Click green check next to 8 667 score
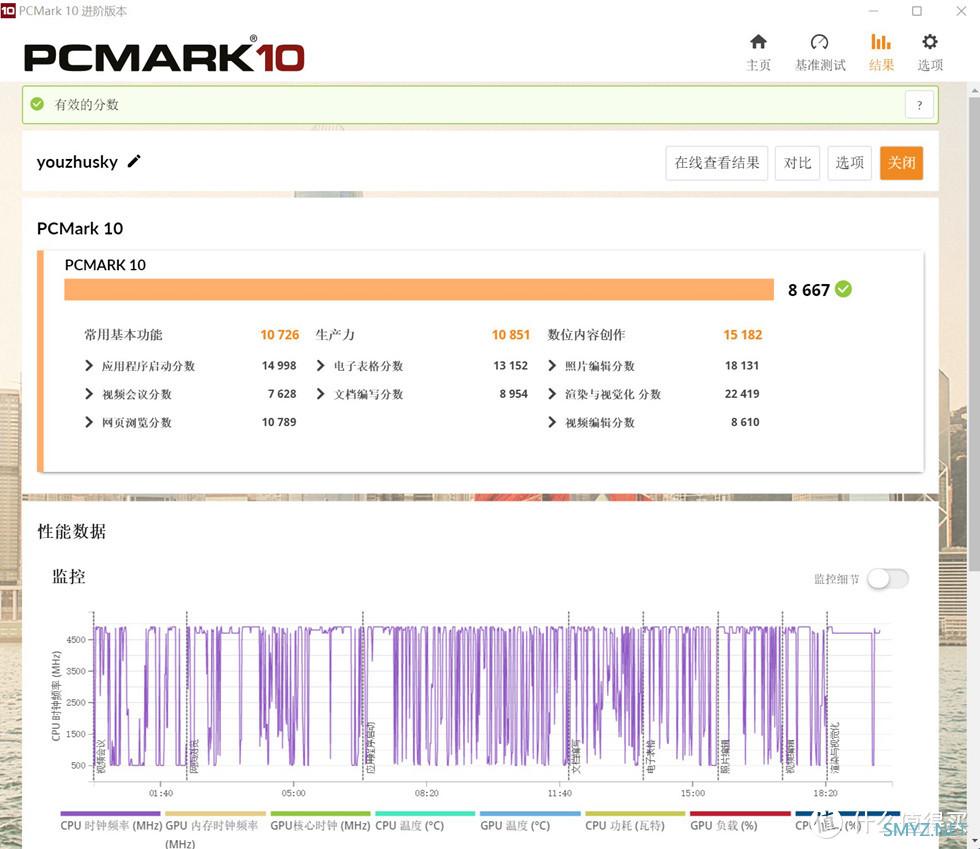The image size is (980, 849). [843, 289]
